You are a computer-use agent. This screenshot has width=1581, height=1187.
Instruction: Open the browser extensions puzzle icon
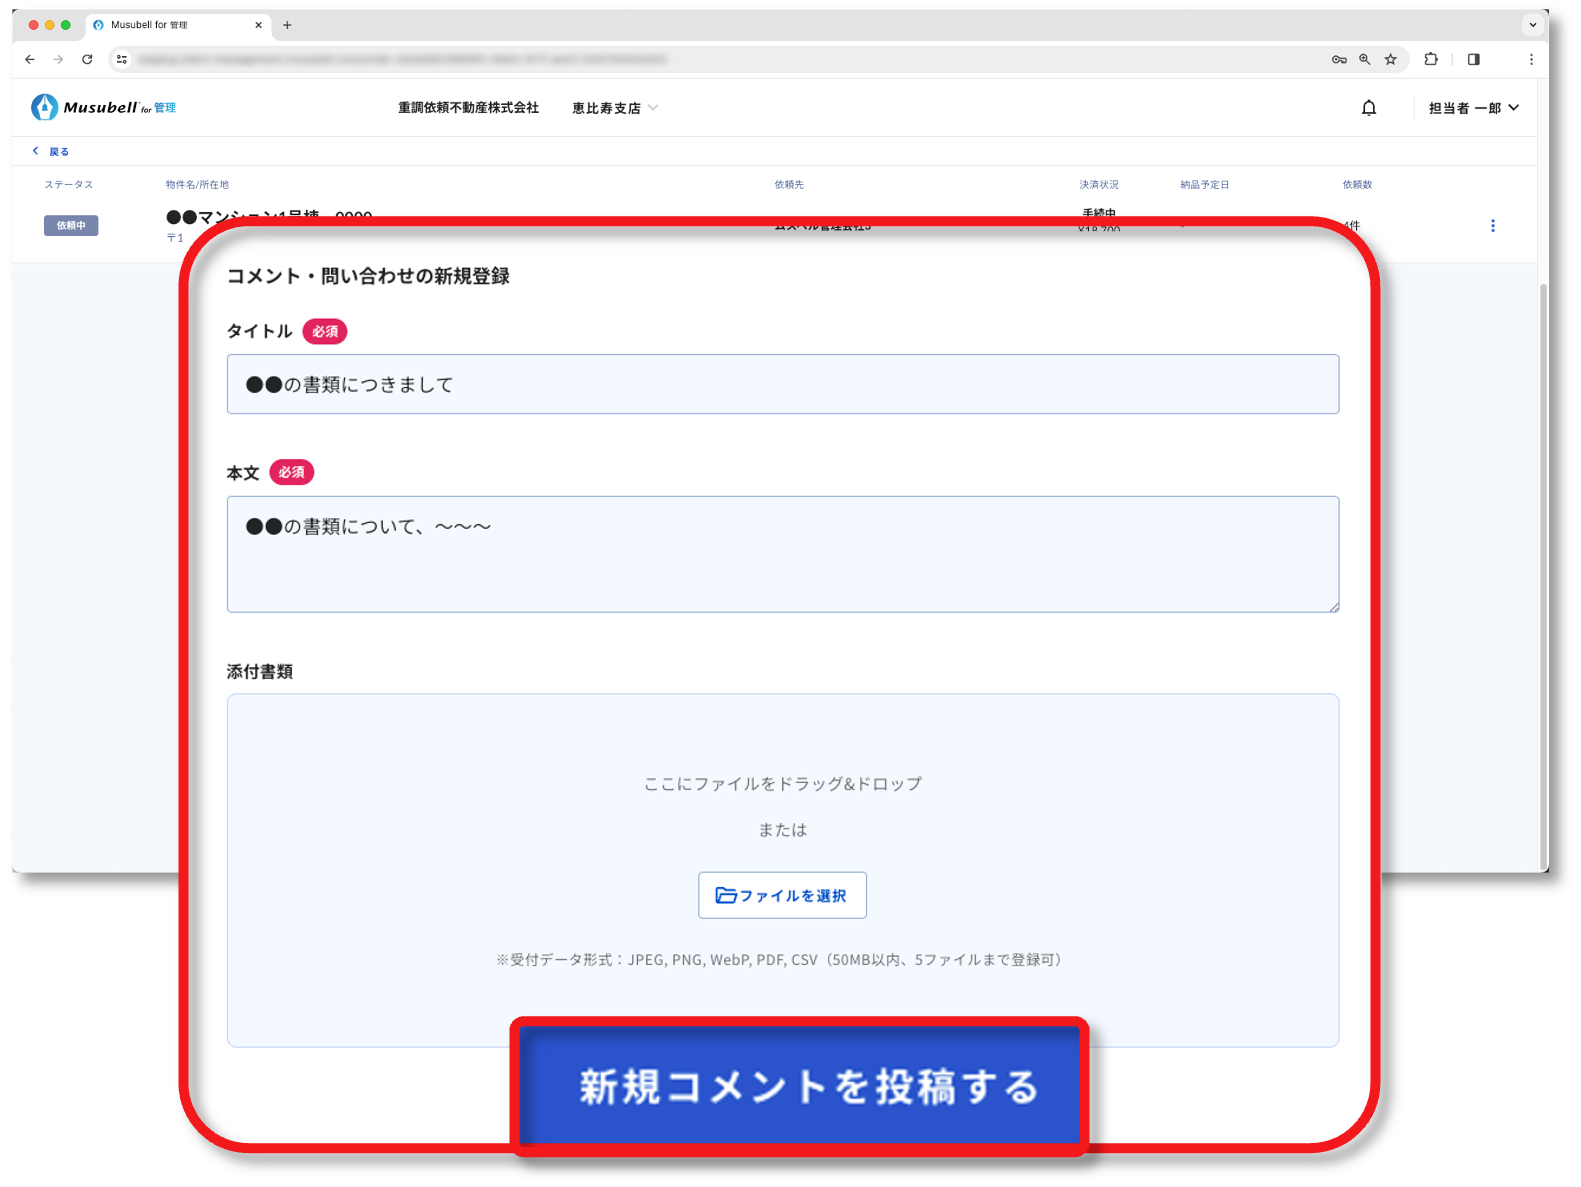1431,60
